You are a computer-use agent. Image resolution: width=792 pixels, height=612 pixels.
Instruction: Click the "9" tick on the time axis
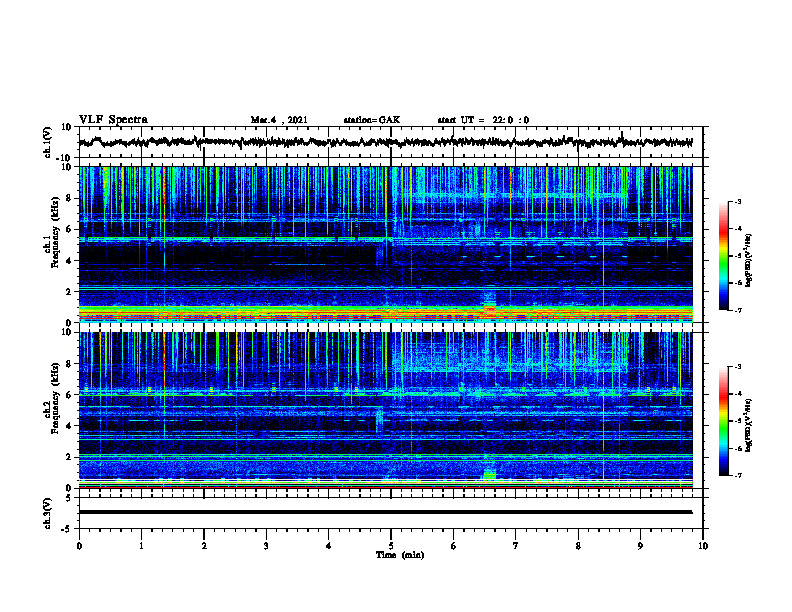click(x=640, y=546)
